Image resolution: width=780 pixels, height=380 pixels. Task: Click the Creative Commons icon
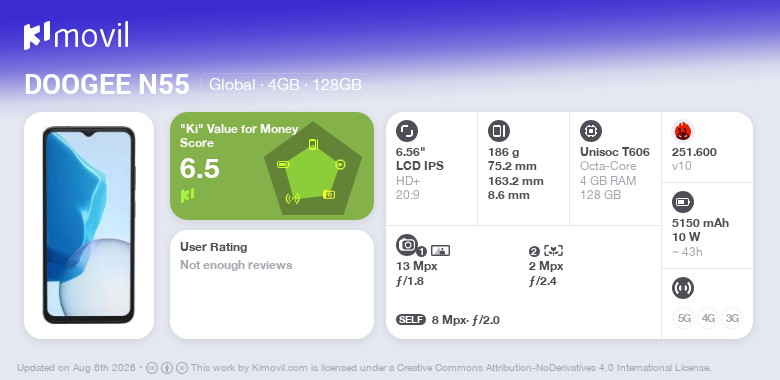coord(152,368)
